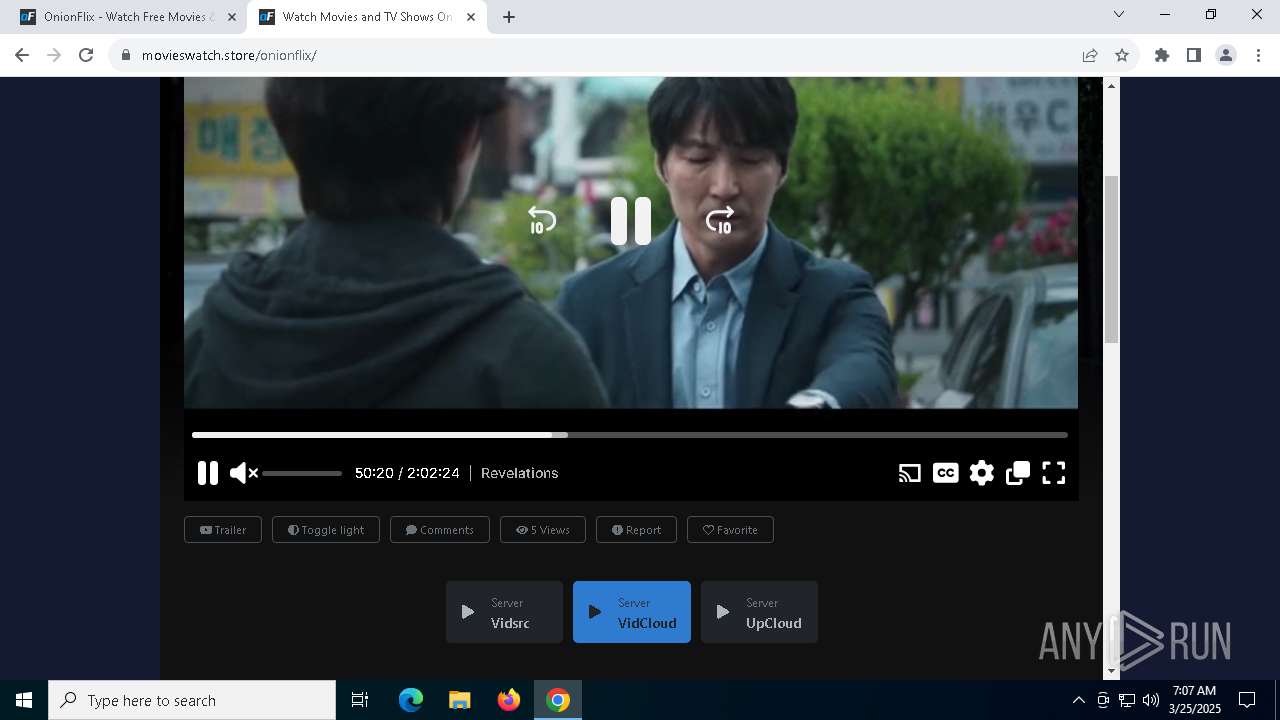1280x720 pixels.
Task: Switch to Vidsrc server
Action: point(504,612)
